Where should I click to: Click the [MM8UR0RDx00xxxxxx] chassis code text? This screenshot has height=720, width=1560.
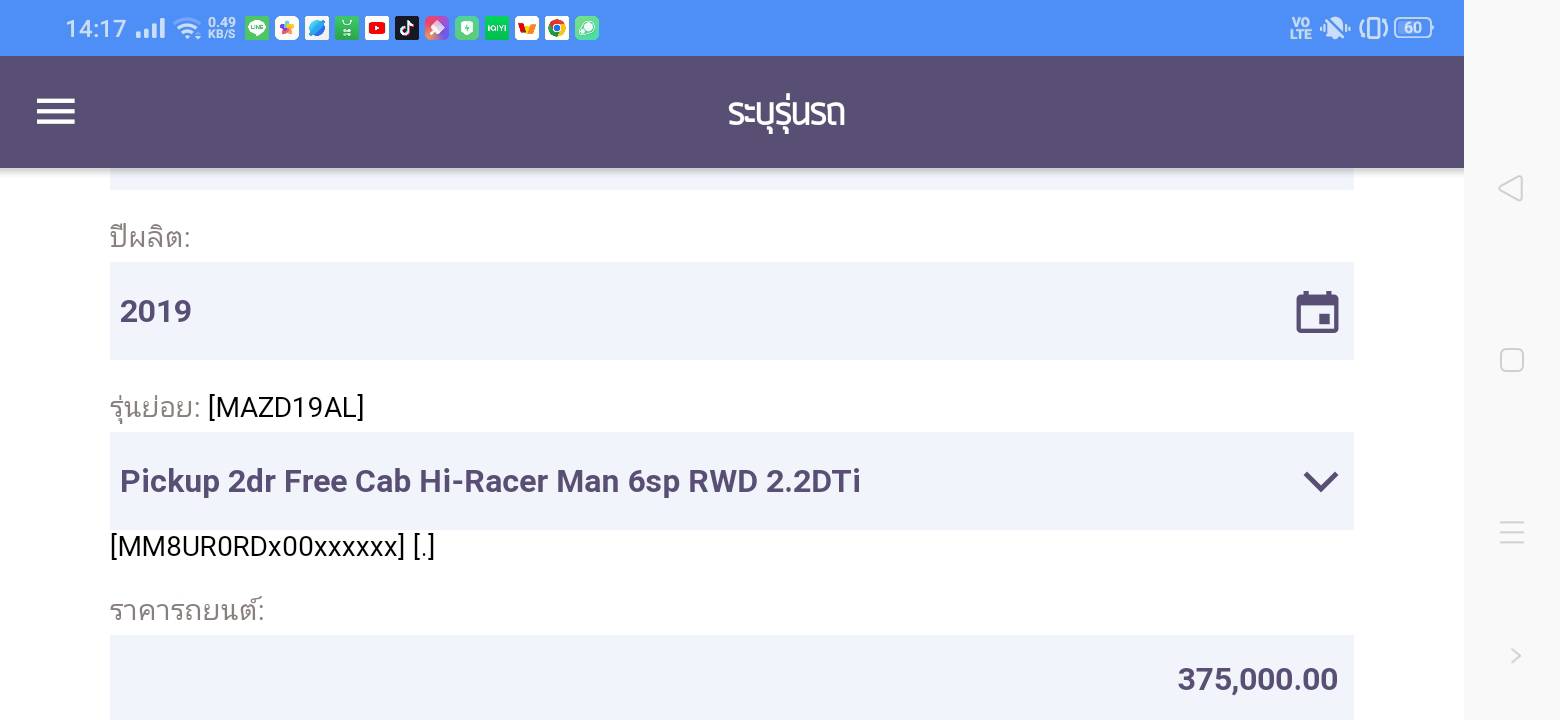[258, 546]
